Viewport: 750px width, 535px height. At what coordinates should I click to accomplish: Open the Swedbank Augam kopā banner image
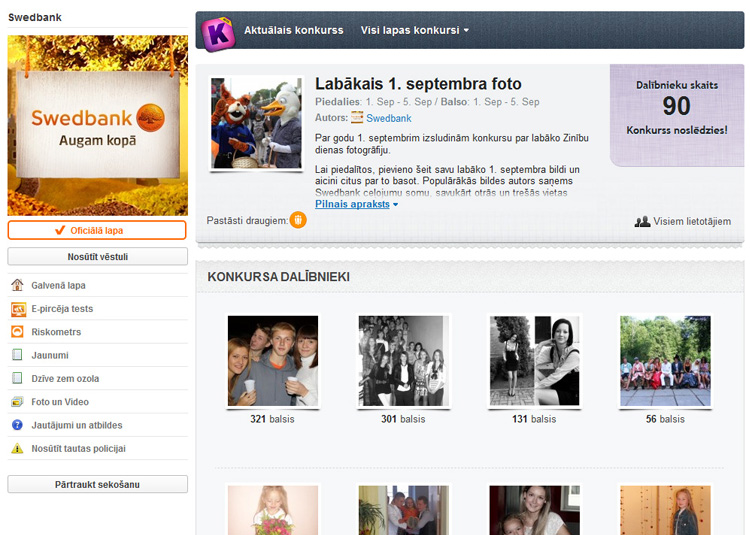(x=98, y=125)
